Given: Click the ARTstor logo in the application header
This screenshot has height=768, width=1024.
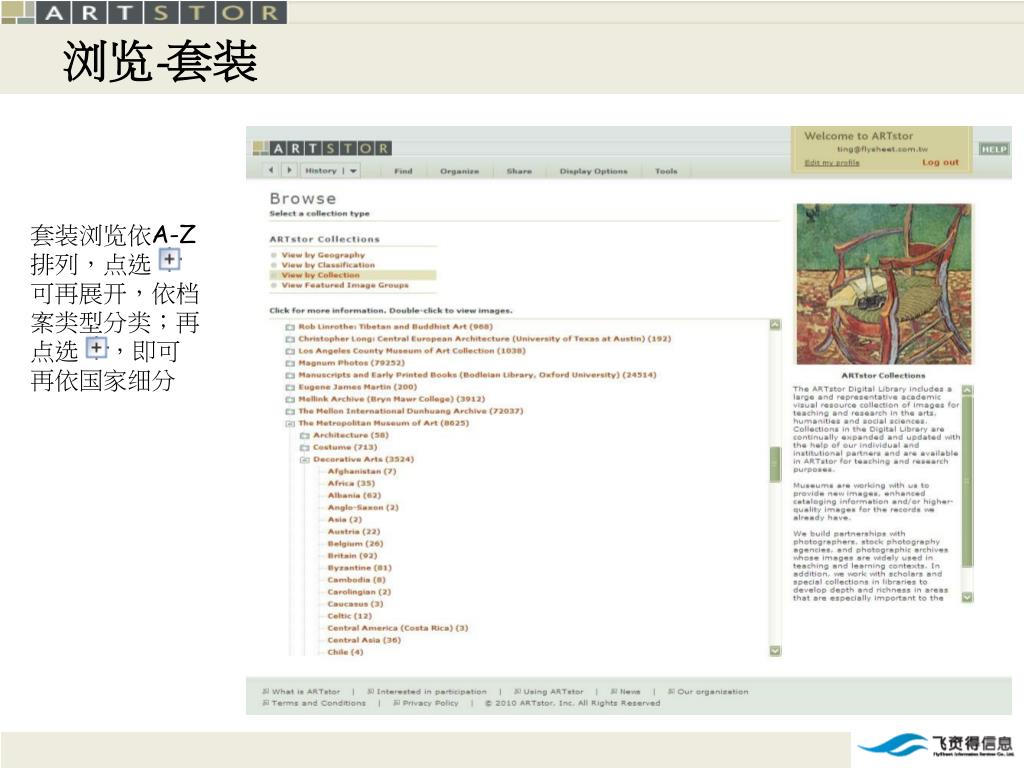Looking at the screenshot, I should pyautogui.click(x=322, y=148).
